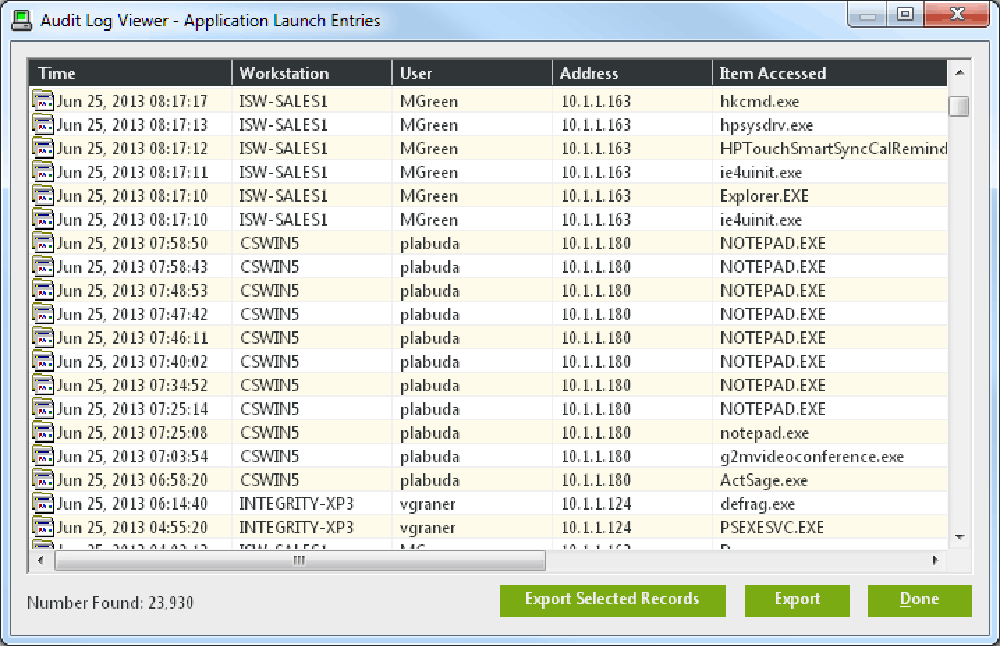Click the row icon at 07:48:53 entry
This screenshot has height=646, width=1000.
click(43, 291)
